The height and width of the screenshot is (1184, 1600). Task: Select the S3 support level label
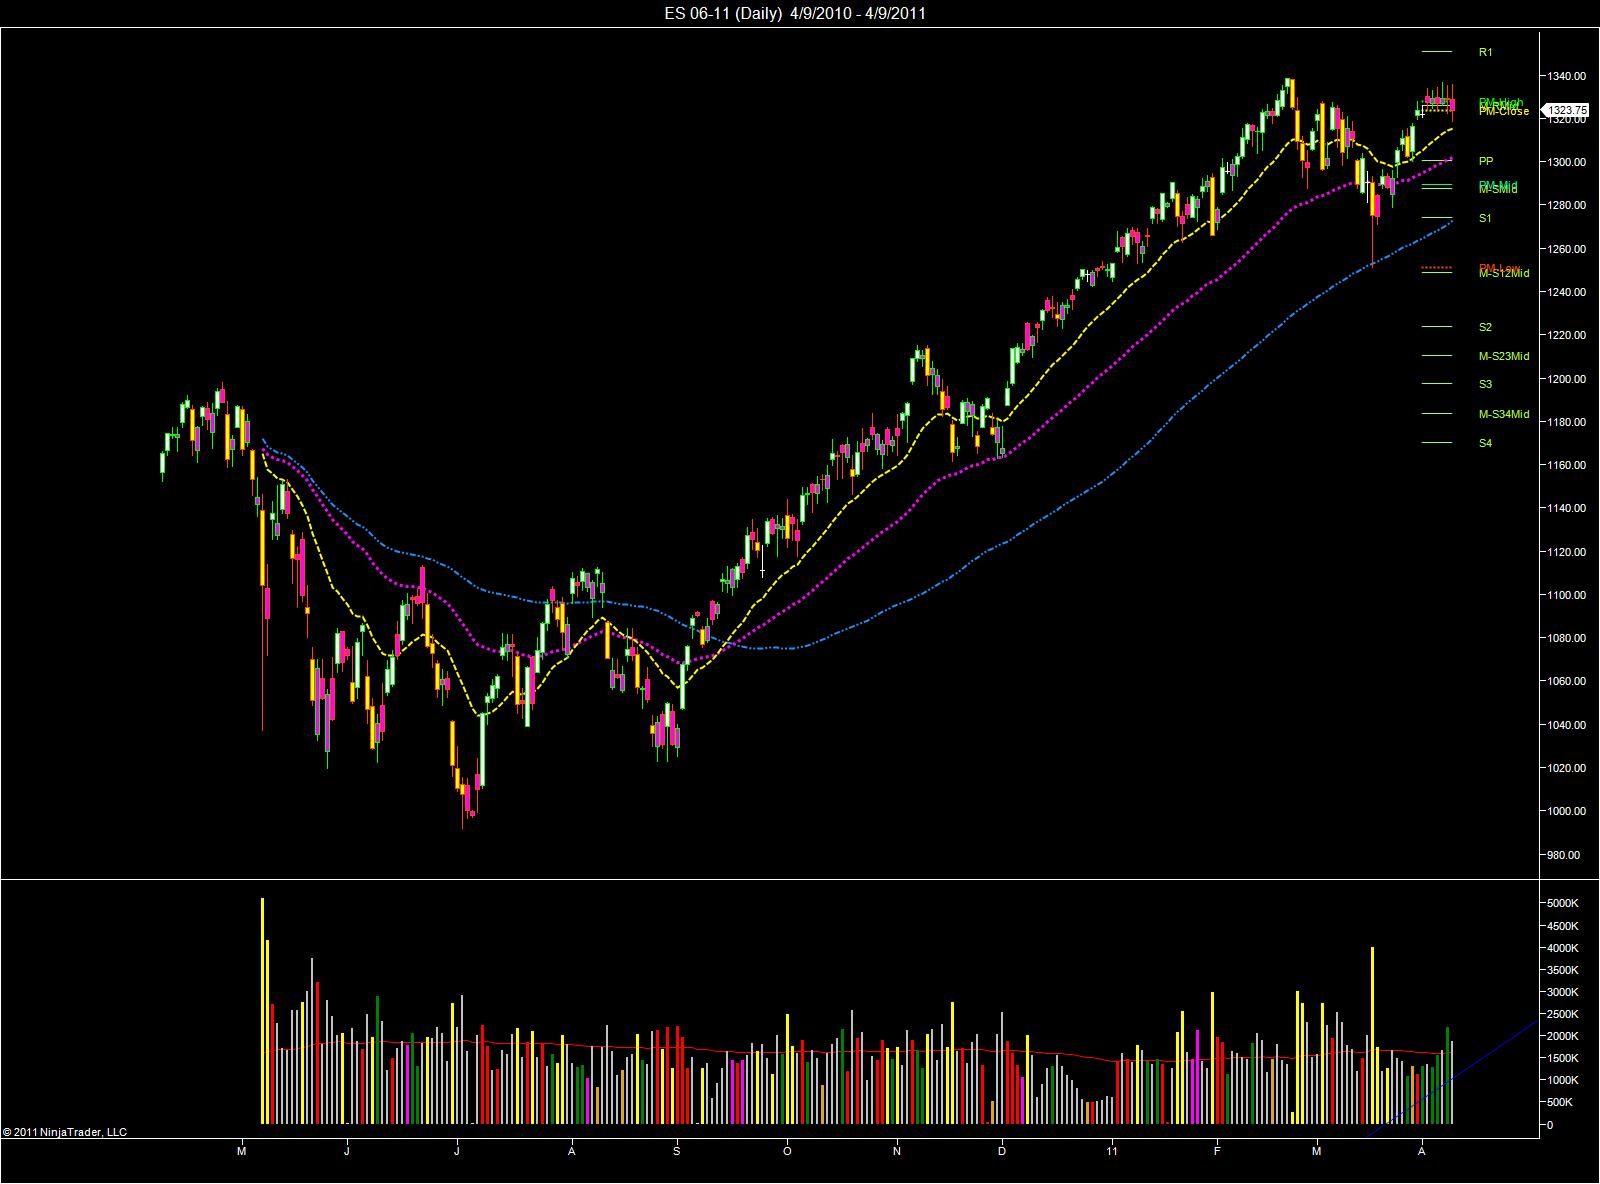coord(1485,384)
